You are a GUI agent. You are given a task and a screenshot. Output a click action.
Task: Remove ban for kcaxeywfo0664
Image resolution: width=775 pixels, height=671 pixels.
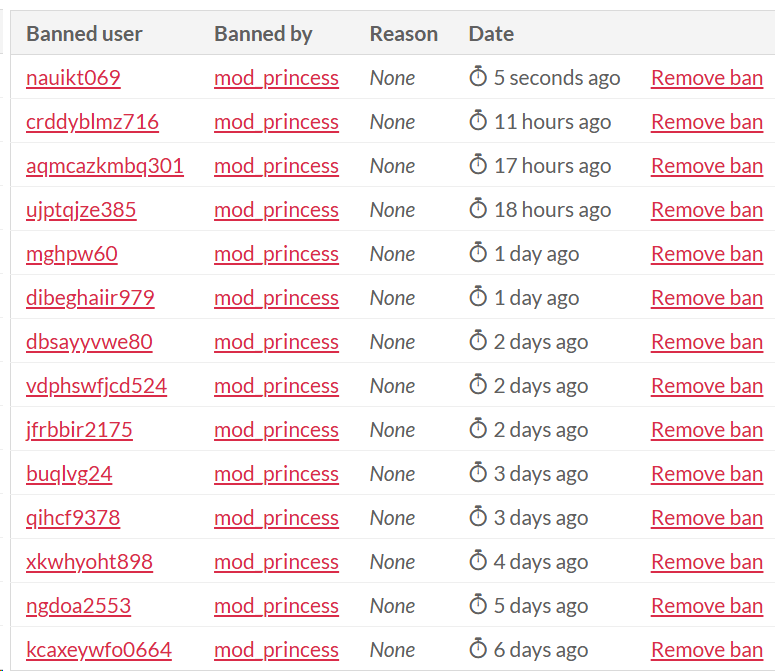[706, 650]
